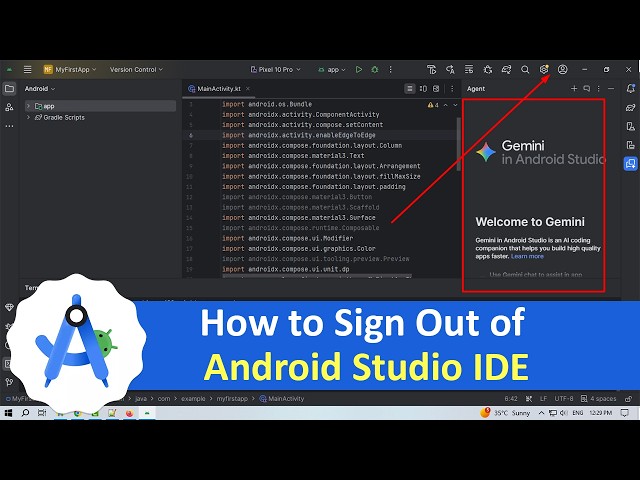Open the Android project view dropdown
Image resolution: width=640 pixels, height=480 pixels.
(x=40, y=89)
